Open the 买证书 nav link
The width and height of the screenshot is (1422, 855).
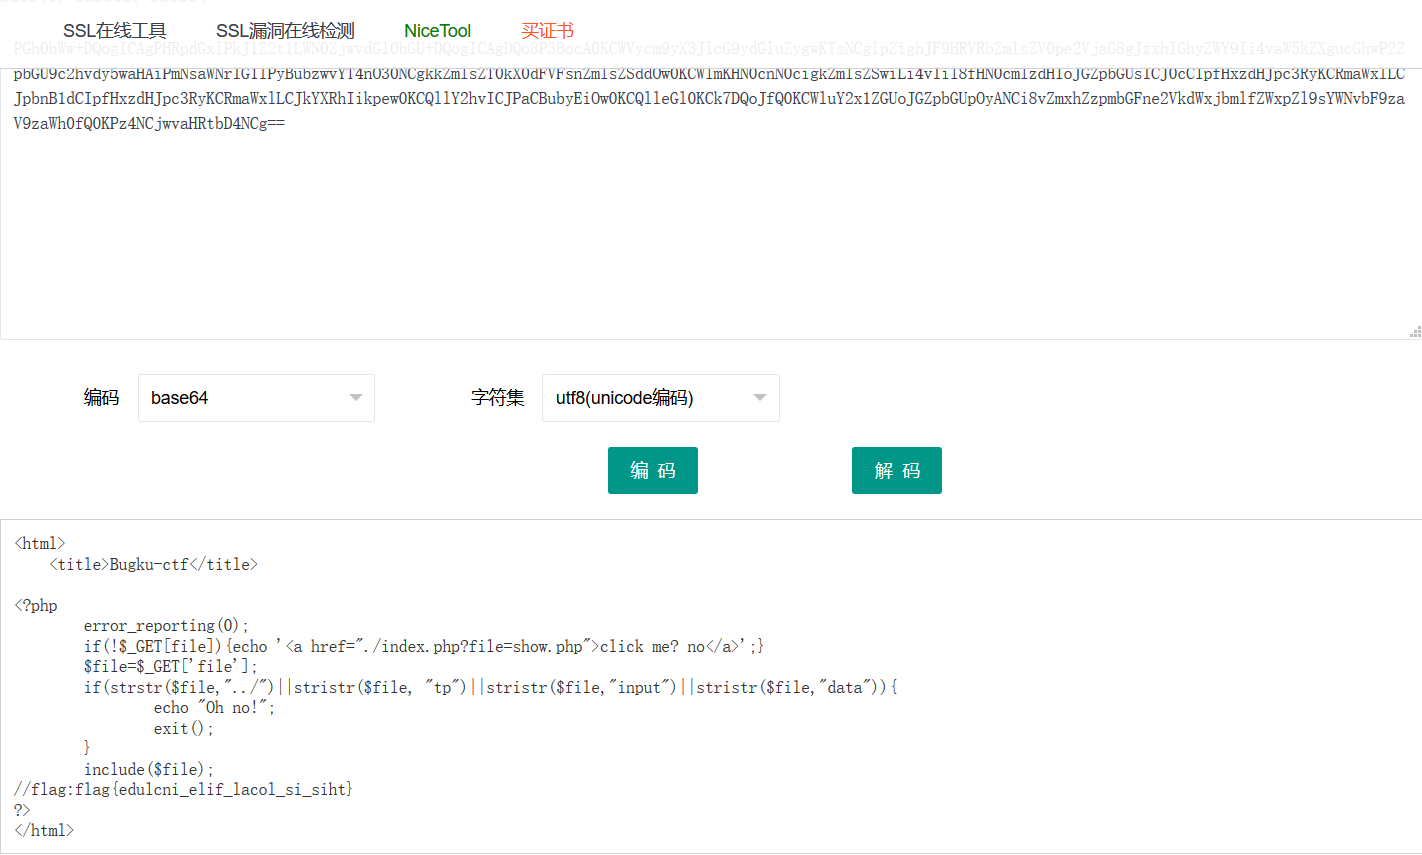pyautogui.click(x=547, y=31)
